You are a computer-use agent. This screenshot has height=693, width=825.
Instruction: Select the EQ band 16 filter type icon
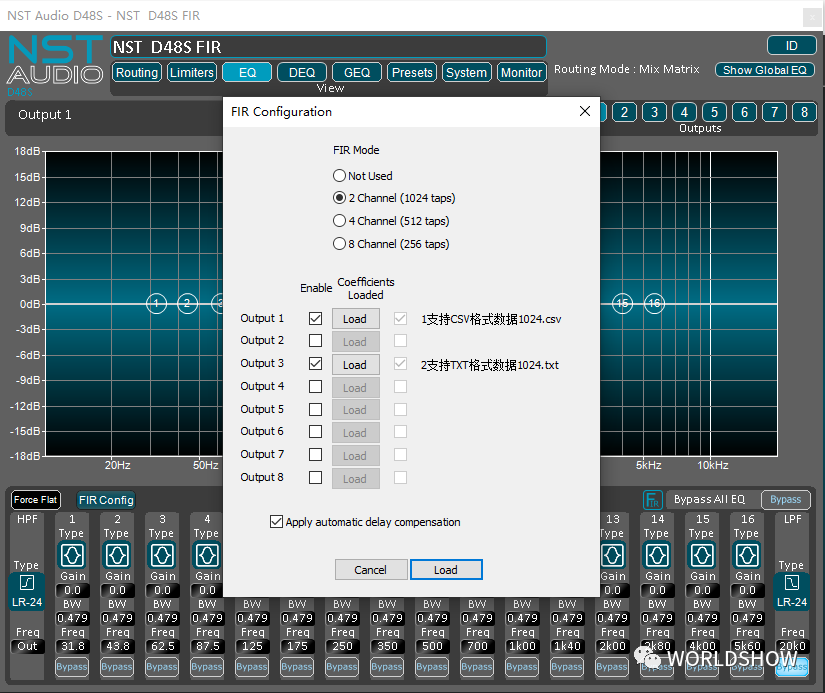point(747,555)
